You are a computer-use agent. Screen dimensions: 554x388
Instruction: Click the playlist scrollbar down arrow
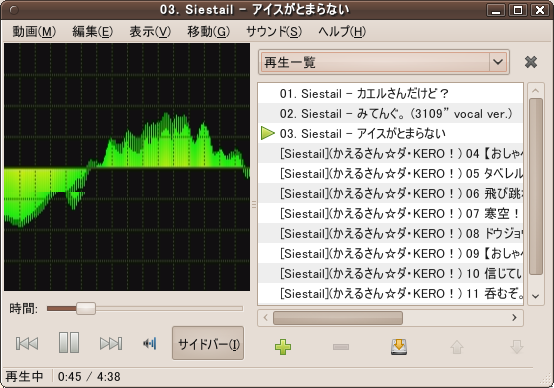point(536,296)
